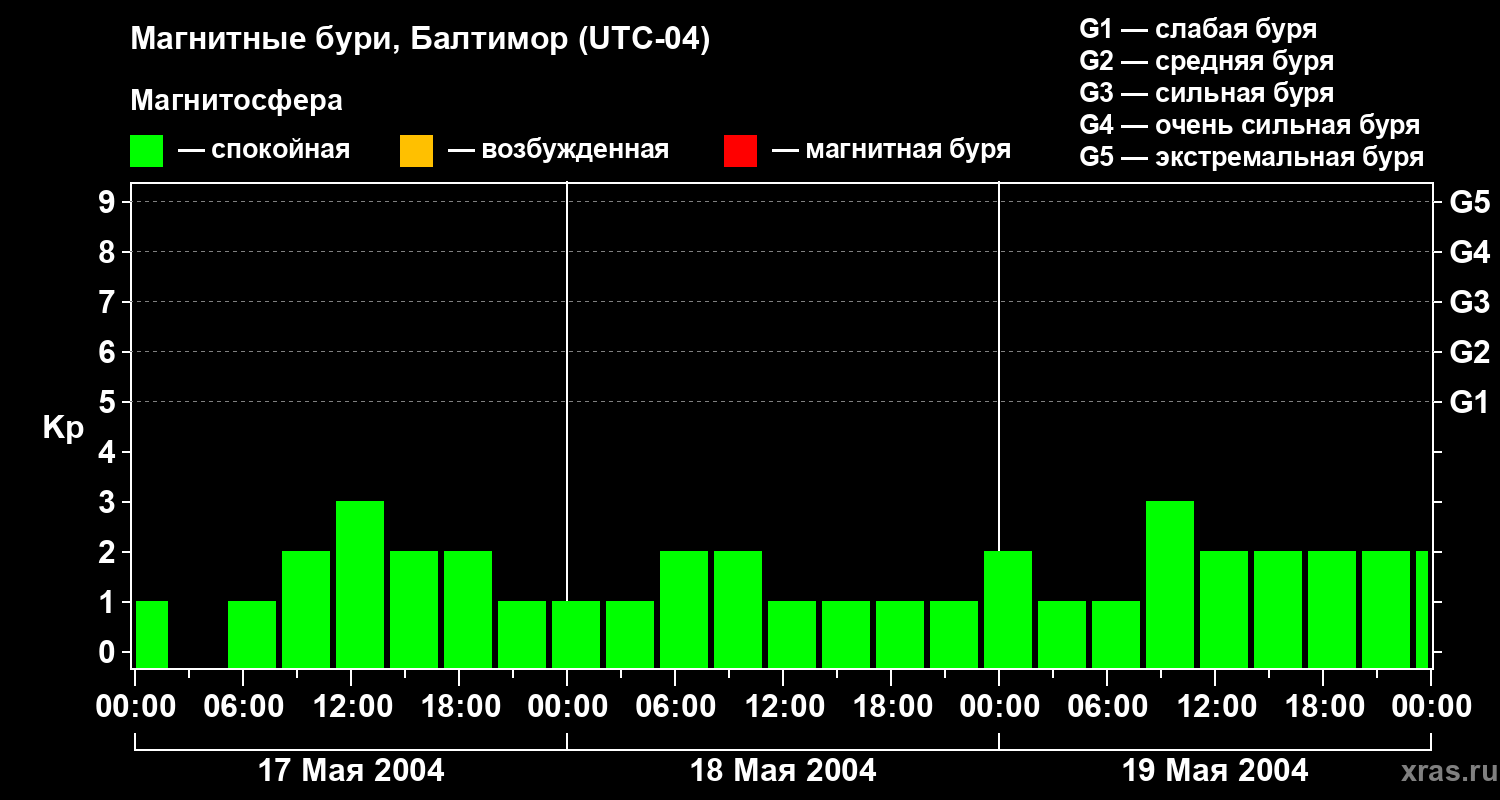The height and width of the screenshot is (800, 1500).
Task: Click the '— спокойная' legend label
Action: pos(264,150)
